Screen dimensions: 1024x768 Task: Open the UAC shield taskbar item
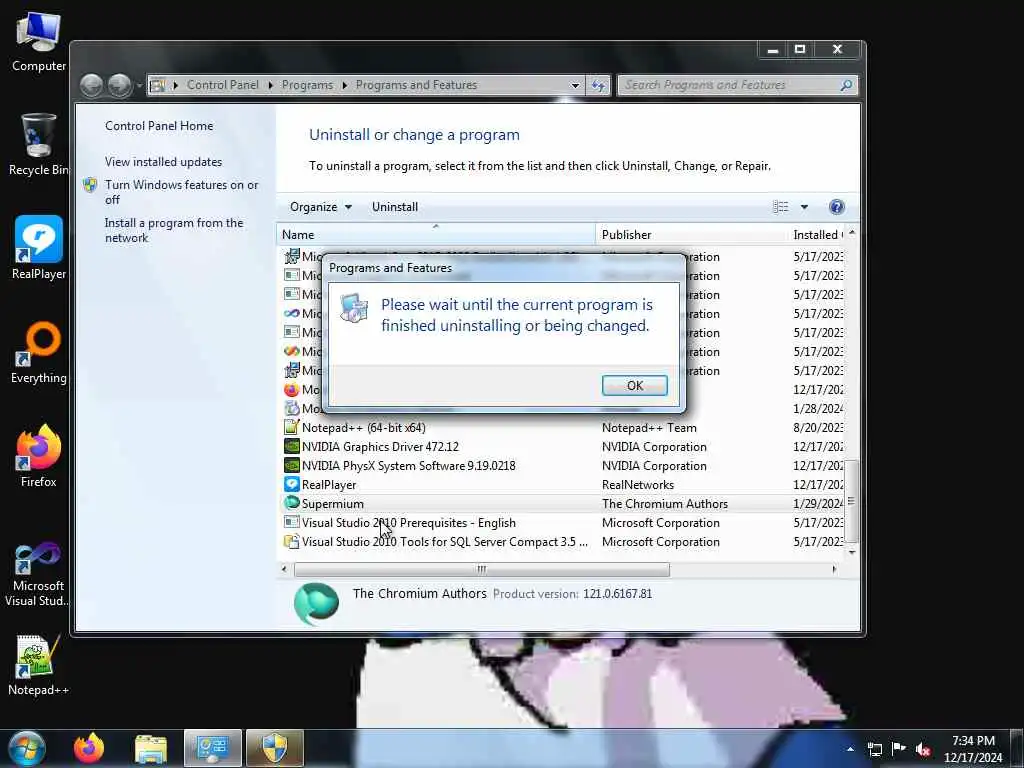[x=275, y=748]
